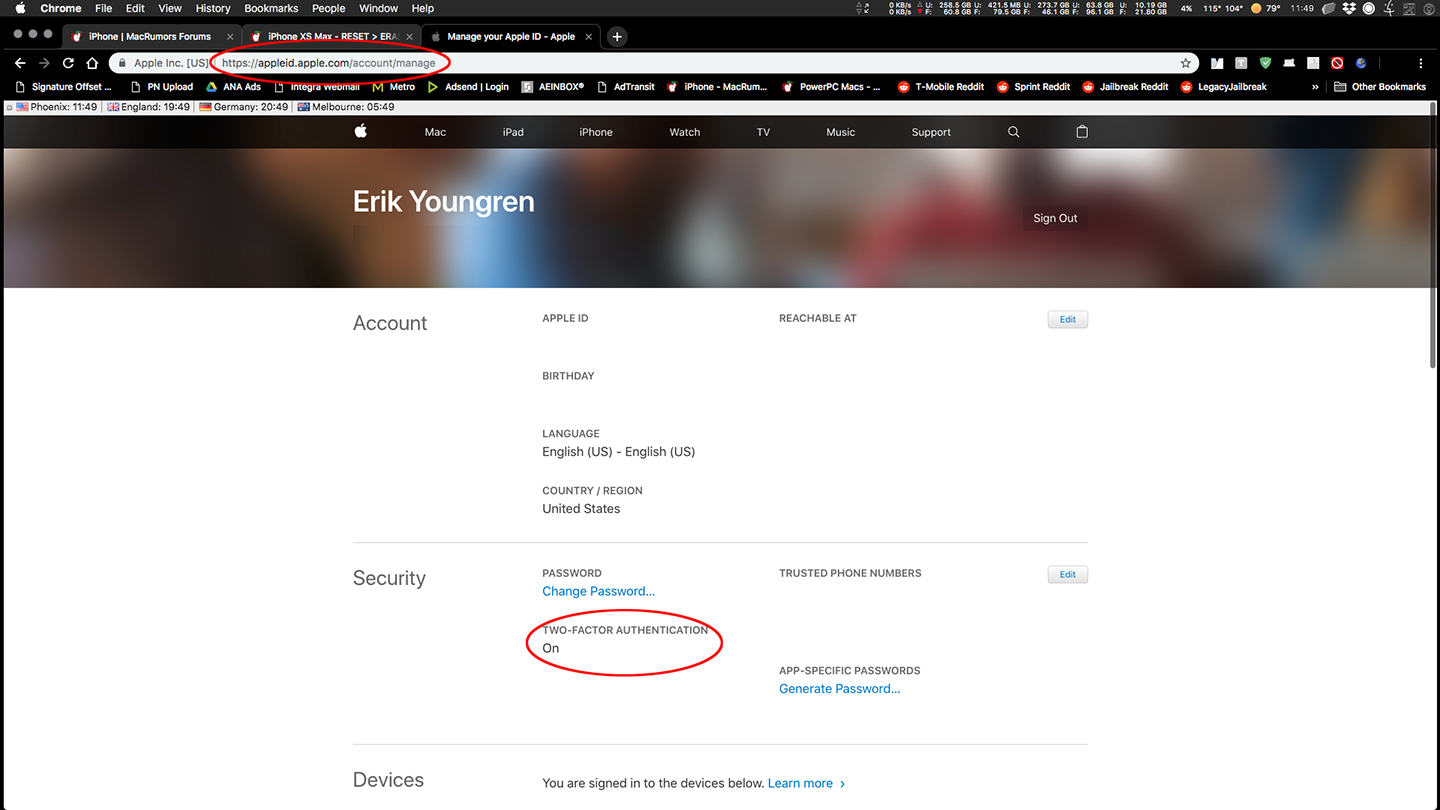1440x810 pixels.
Task: Open the Bookmarks menu
Action: 271,8
